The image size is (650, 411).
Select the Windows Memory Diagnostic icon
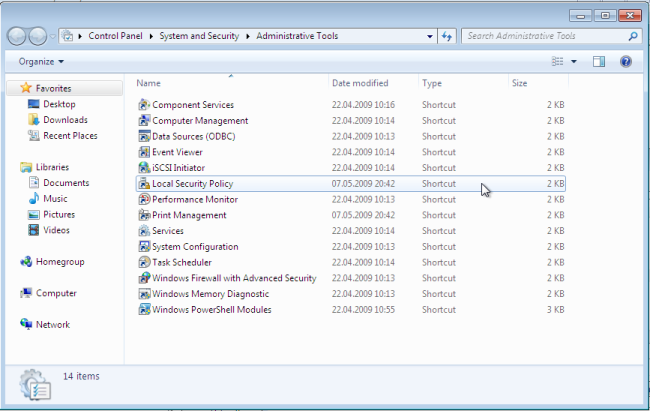tap(144, 294)
